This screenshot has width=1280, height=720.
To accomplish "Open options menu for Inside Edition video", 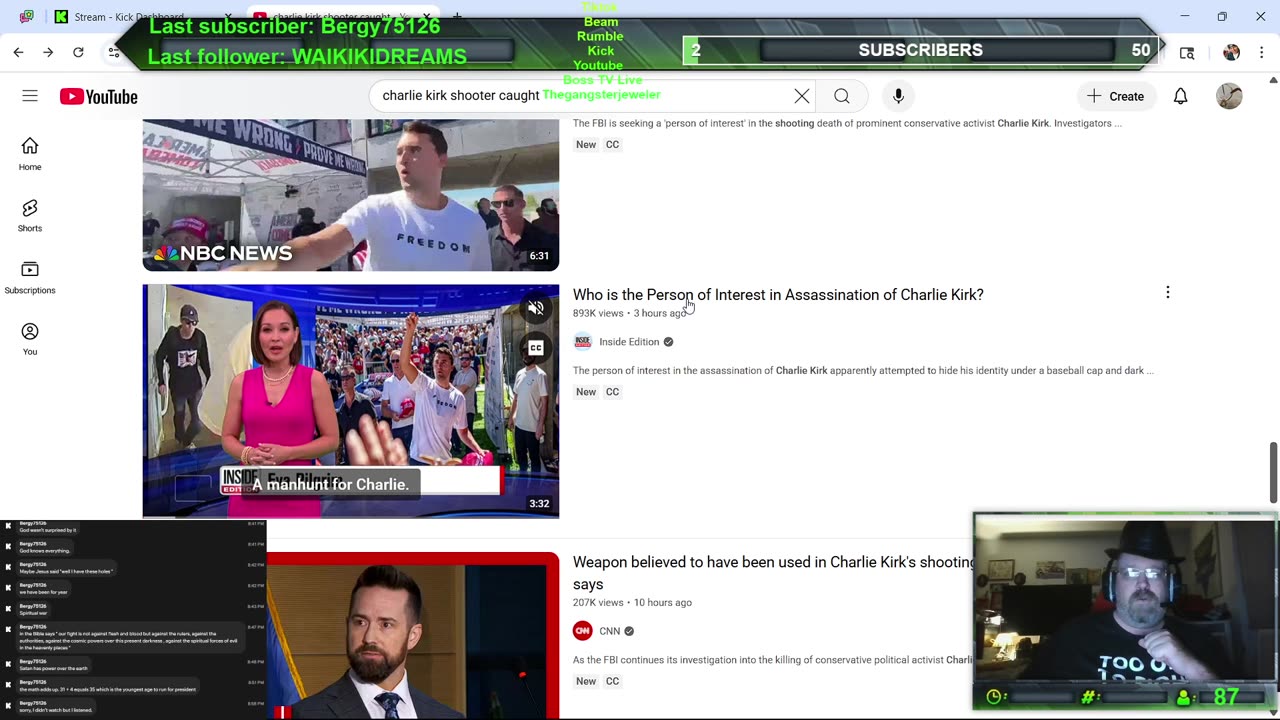I will (x=1167, y=293).
